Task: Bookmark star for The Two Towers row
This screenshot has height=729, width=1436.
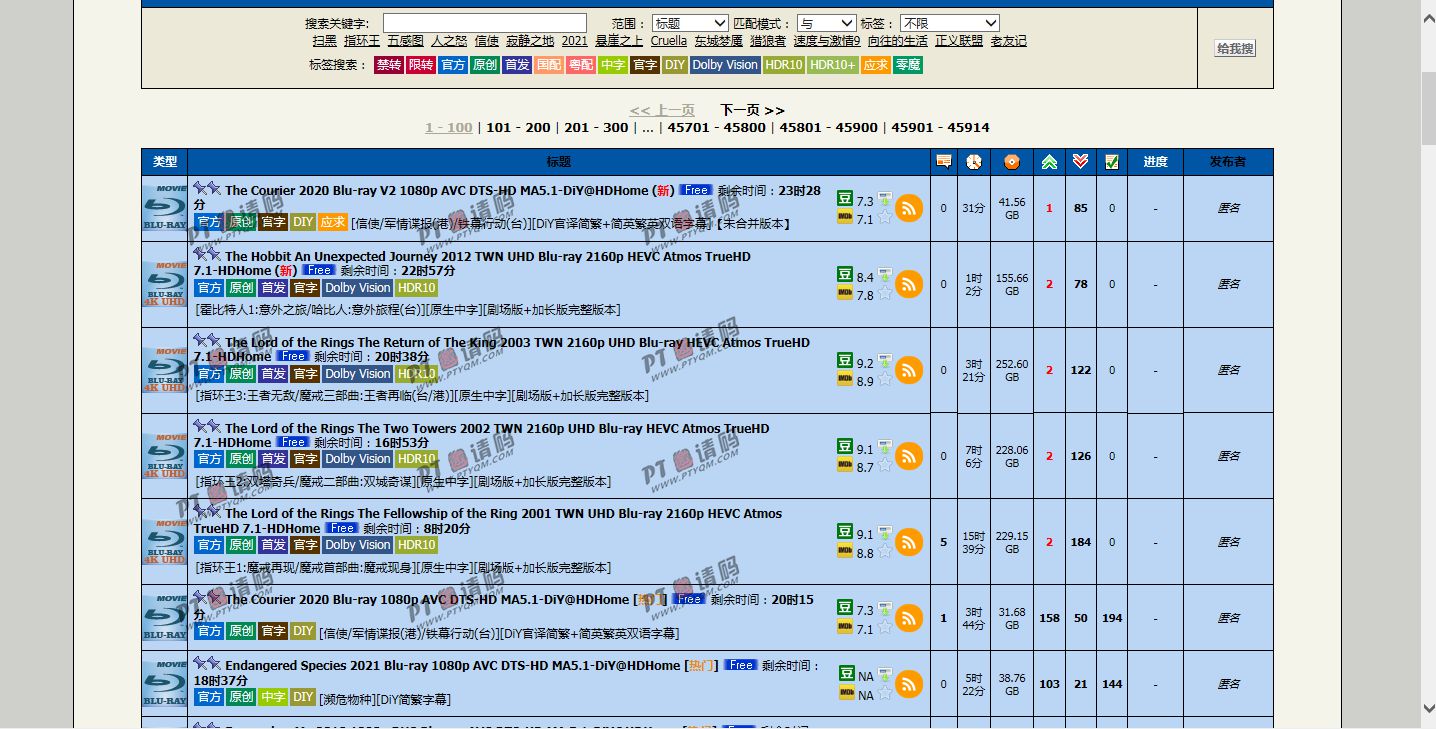Action: point(884,465)
